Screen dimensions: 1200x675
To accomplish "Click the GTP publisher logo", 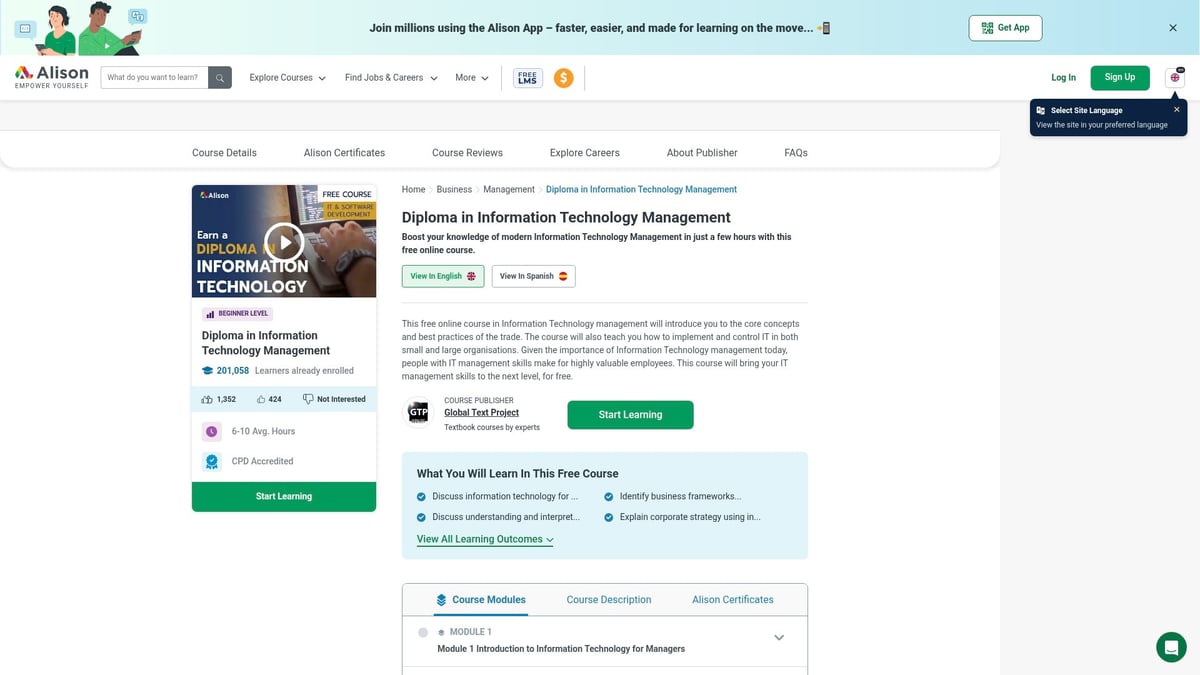I will (x=418, y=413).
